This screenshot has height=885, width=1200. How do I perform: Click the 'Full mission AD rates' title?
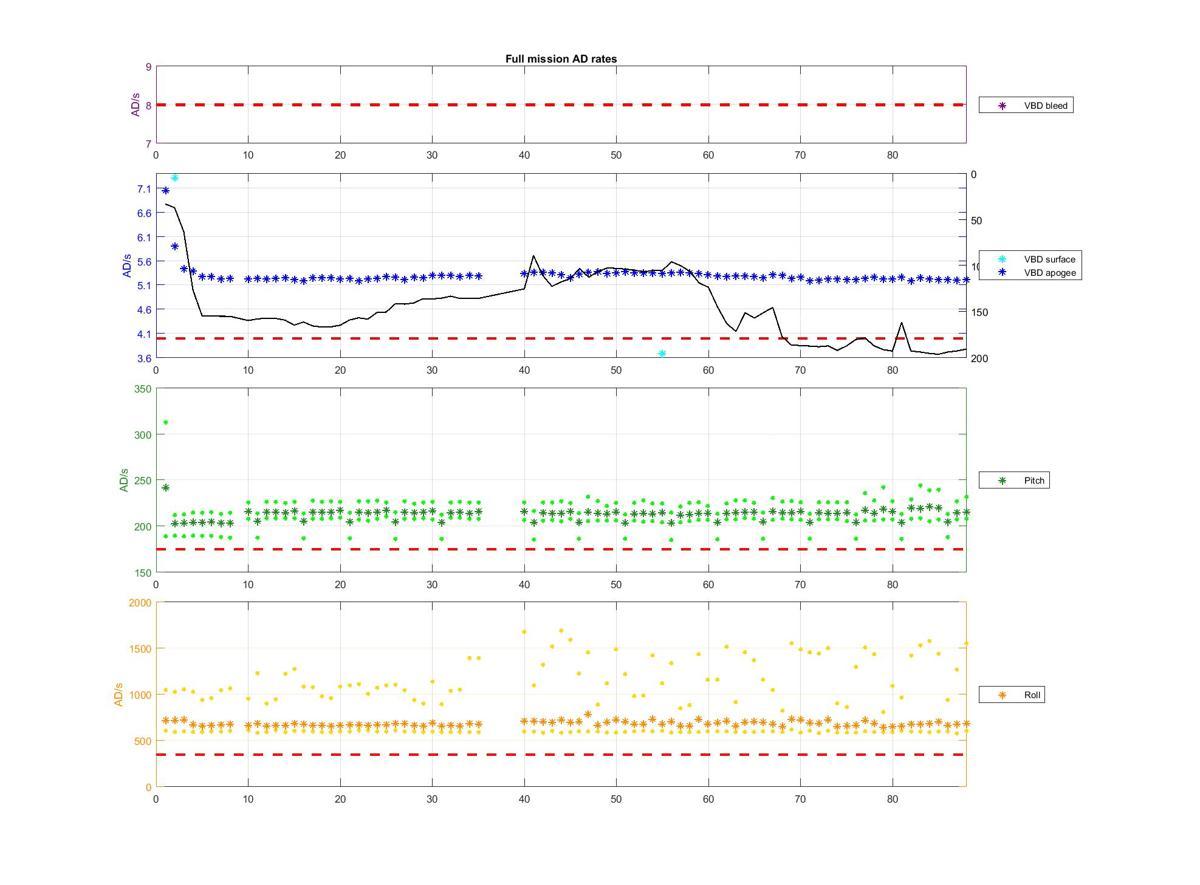tap(561, 59)
